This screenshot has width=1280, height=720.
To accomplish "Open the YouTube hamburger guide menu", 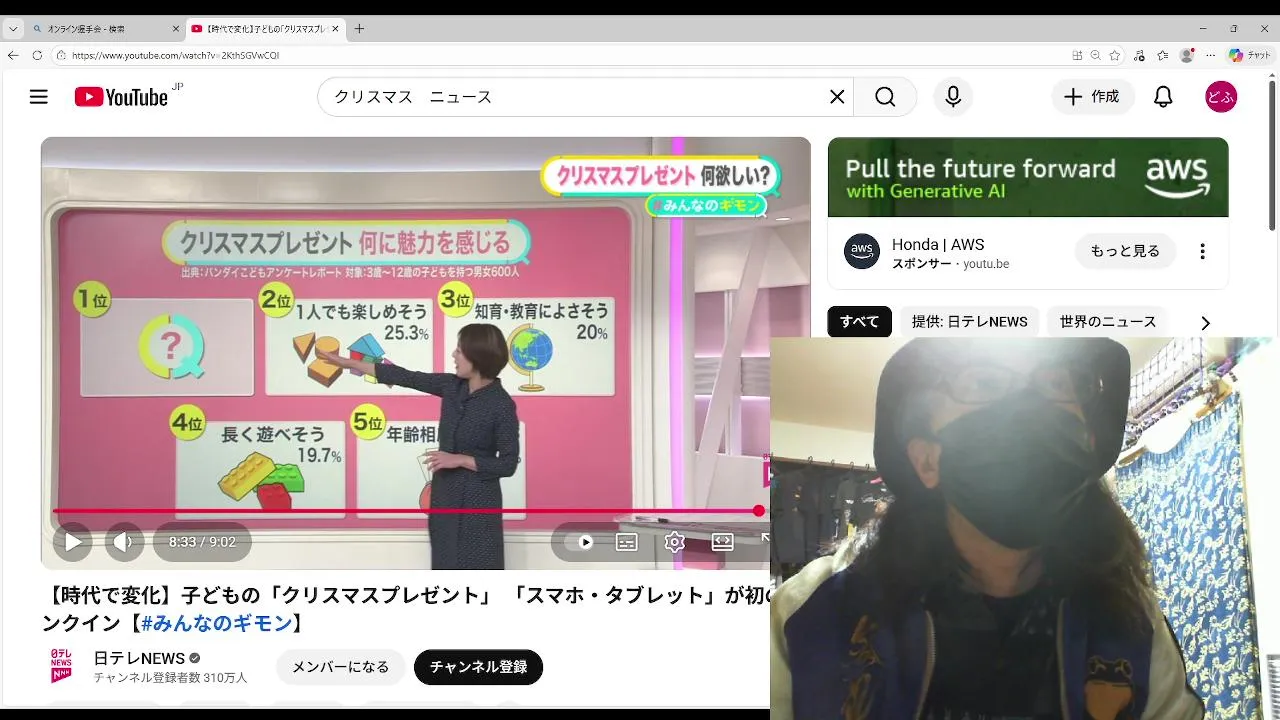I will point(38,97).
